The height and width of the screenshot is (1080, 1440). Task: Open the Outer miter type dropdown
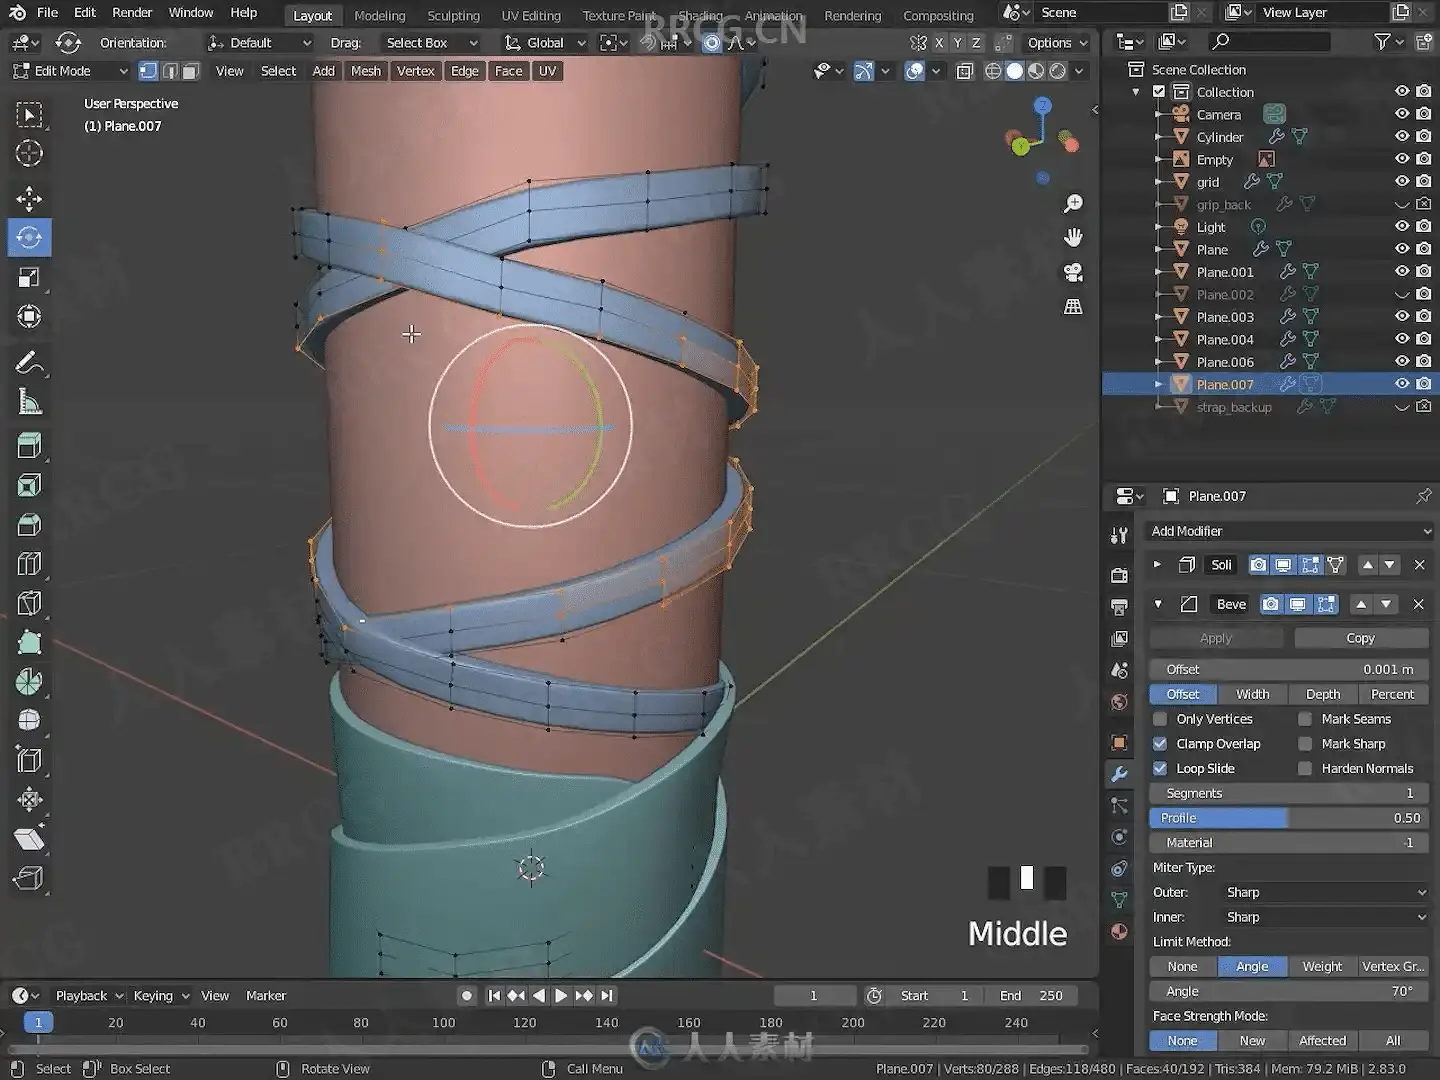(1323, 892)
